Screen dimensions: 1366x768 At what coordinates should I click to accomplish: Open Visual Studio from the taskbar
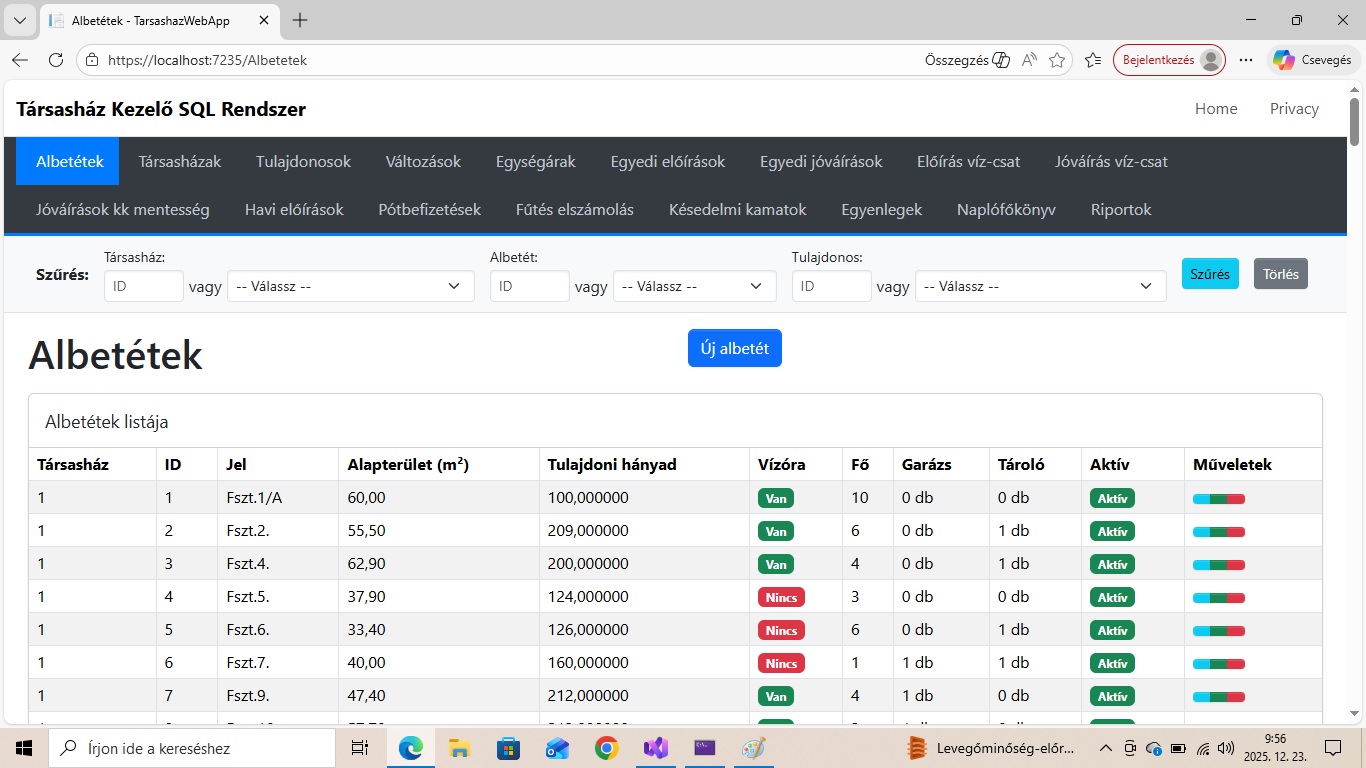coord(655,748)
